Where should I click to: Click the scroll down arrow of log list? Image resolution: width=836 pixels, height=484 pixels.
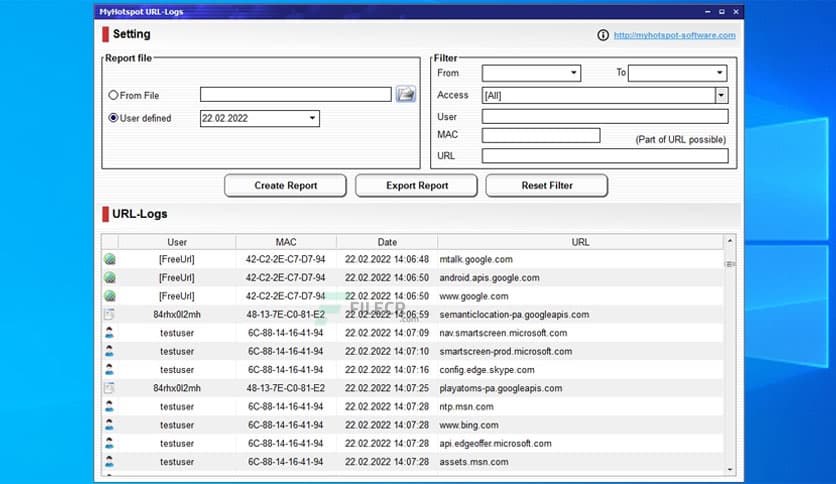tap(730, 469)
